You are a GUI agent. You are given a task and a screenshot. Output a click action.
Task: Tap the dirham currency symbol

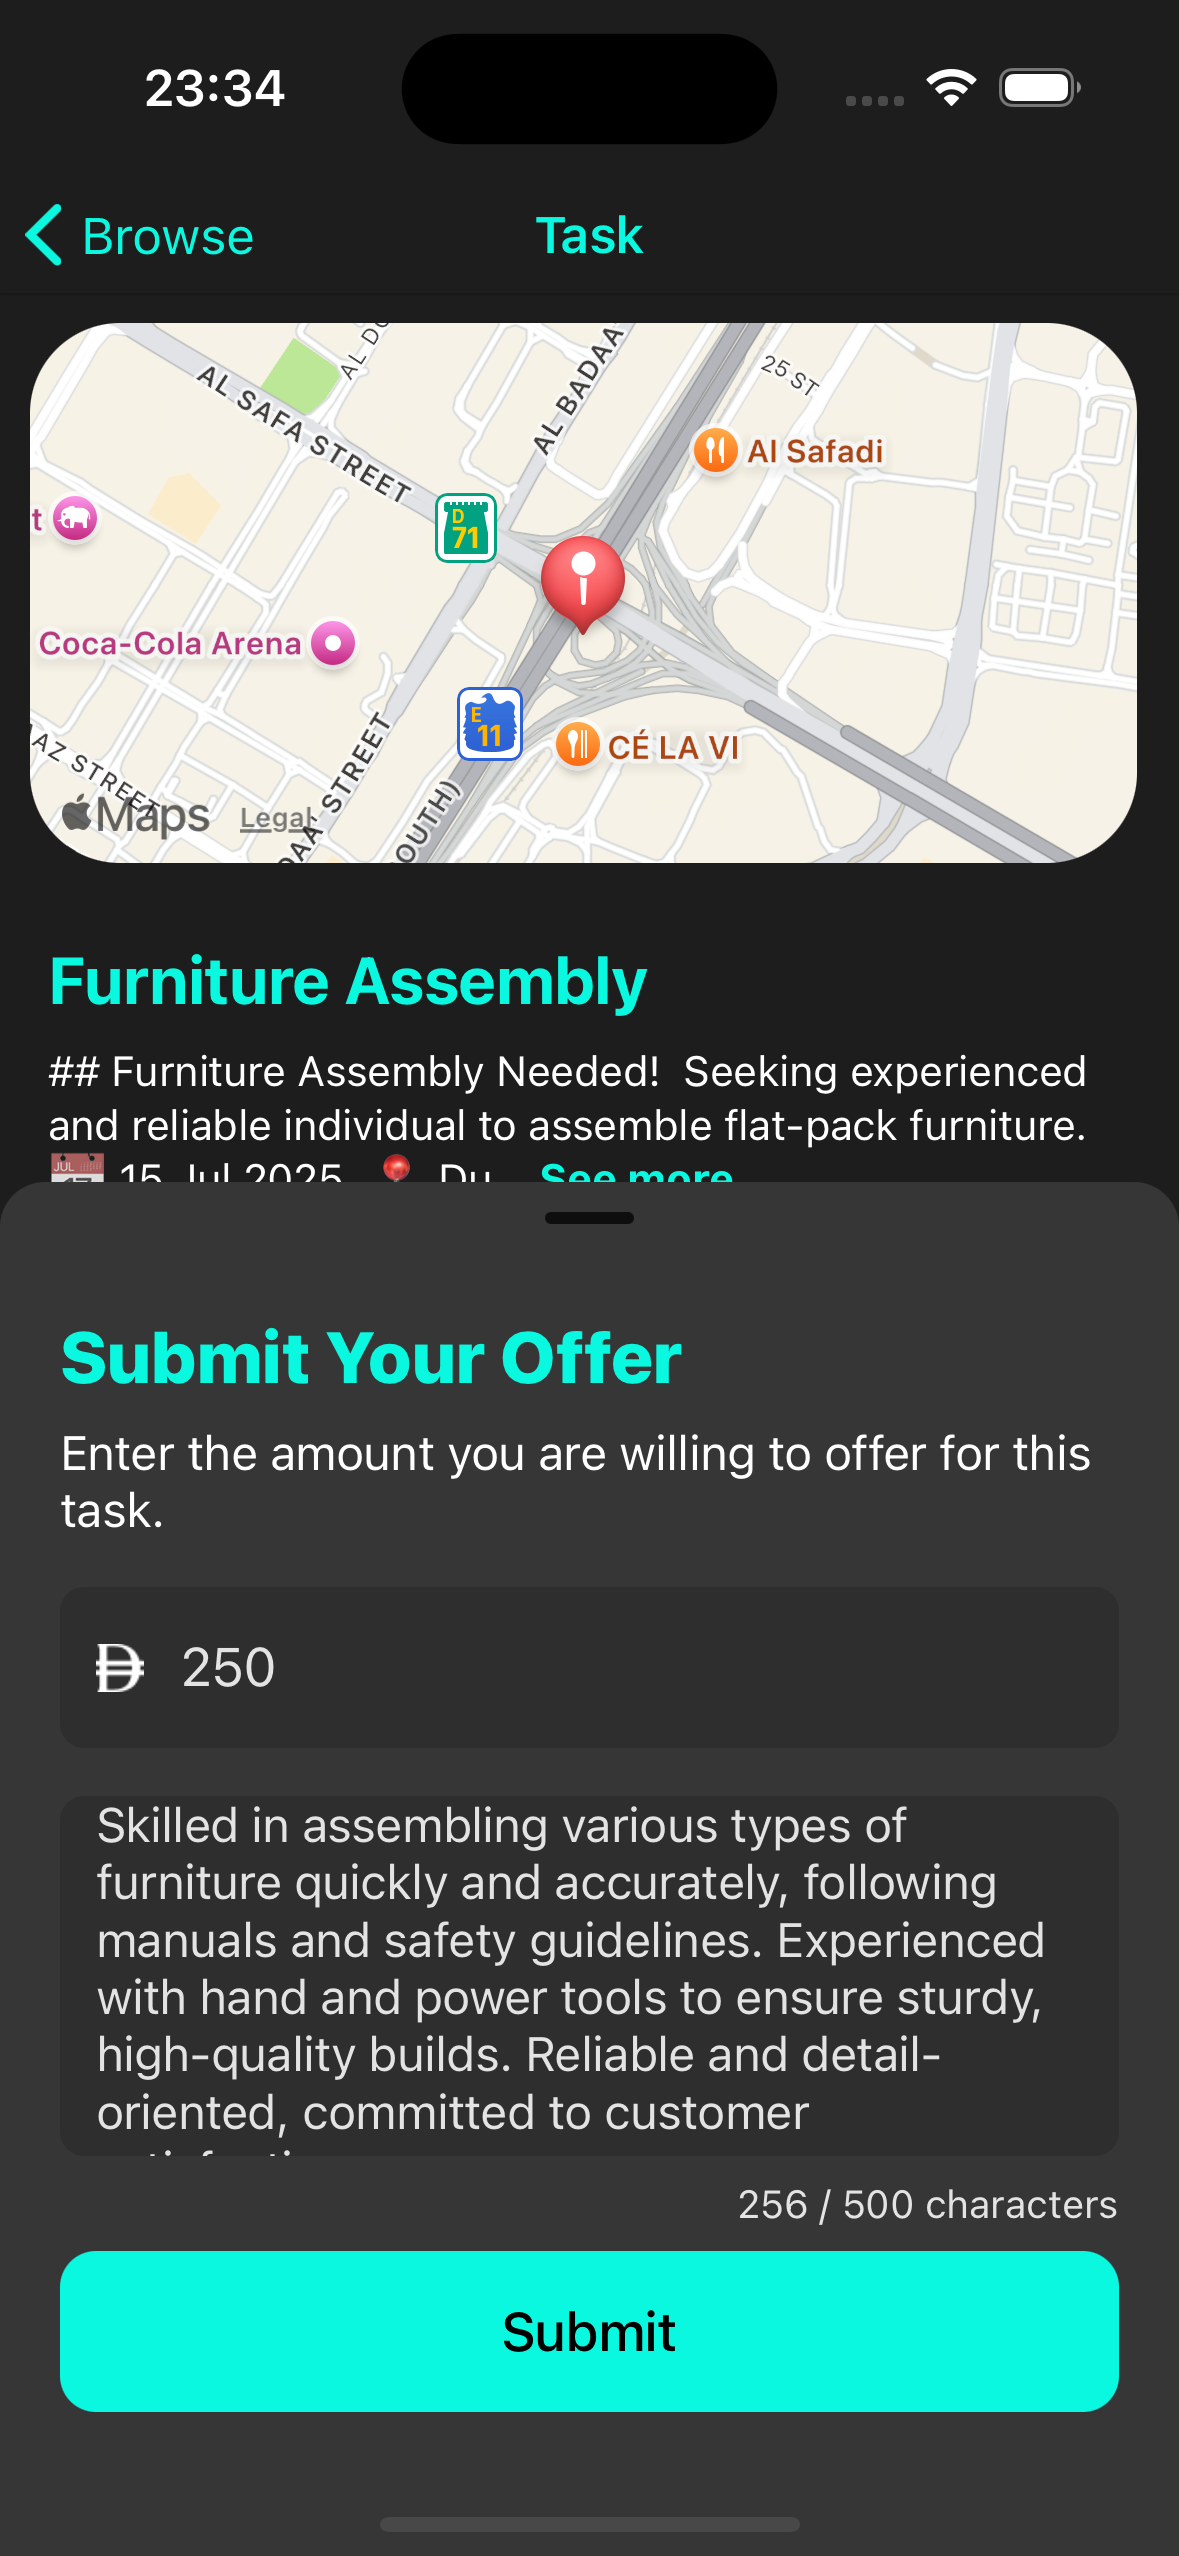[x=120, y=1668]
